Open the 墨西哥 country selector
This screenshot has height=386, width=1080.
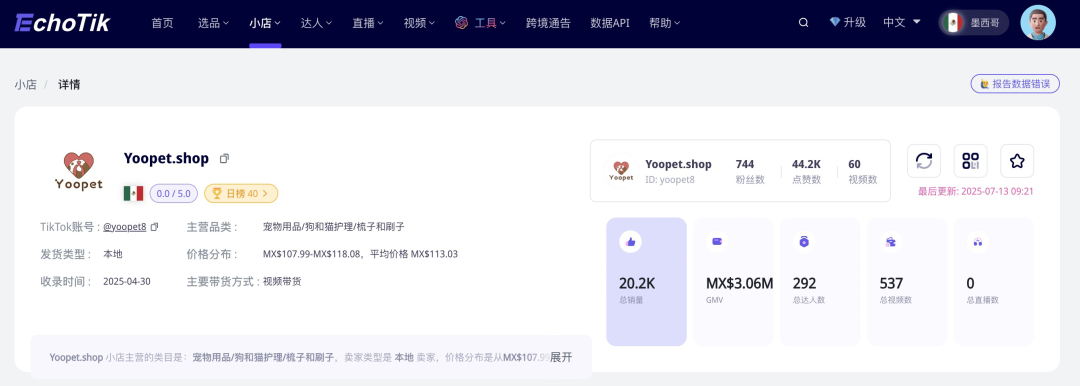(974, 23)
